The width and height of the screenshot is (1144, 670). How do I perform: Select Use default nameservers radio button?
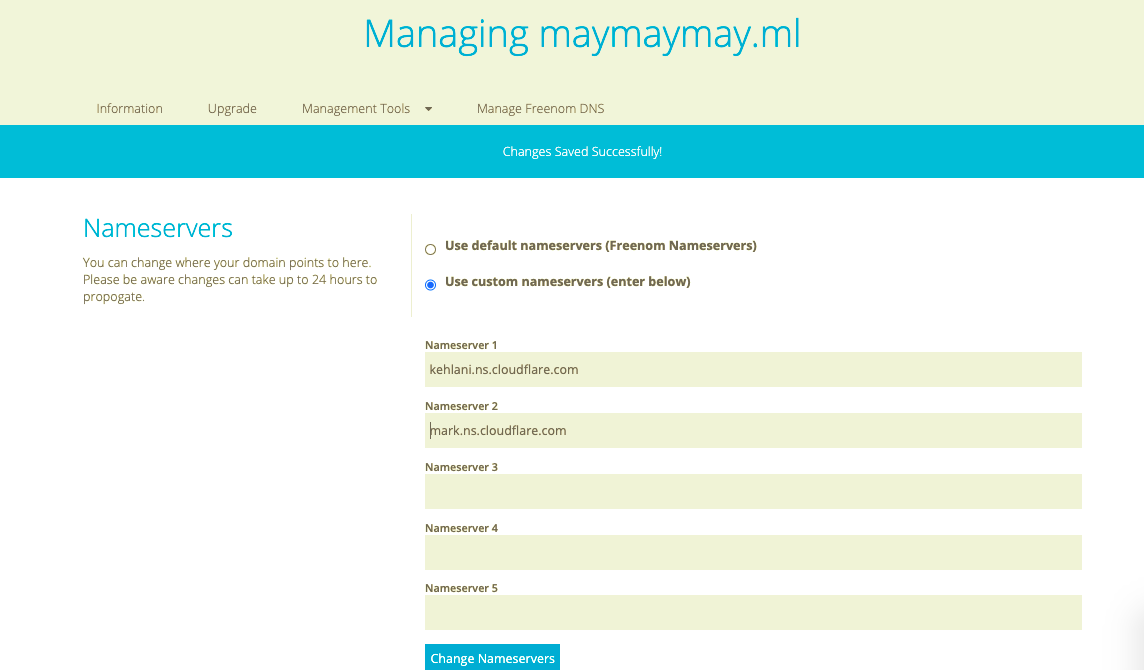pos(430,250)
